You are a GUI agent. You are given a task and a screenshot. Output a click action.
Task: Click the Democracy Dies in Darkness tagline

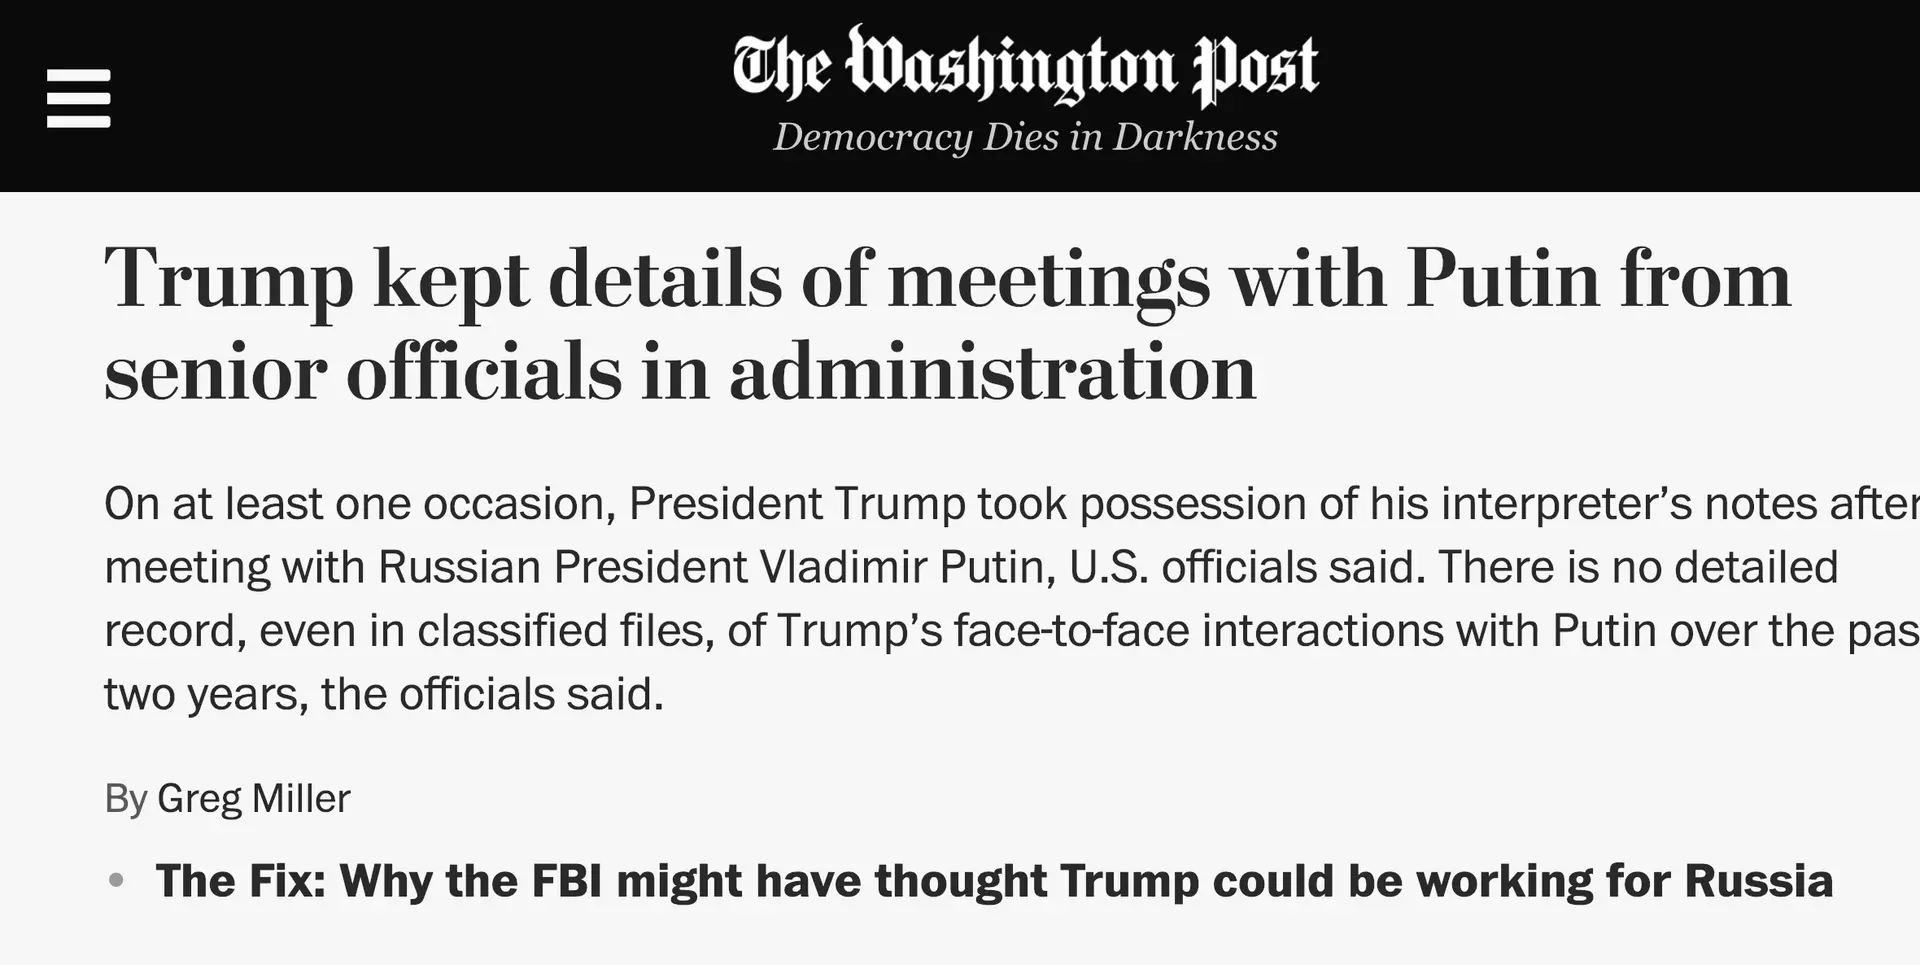[x=1025, y=137]
